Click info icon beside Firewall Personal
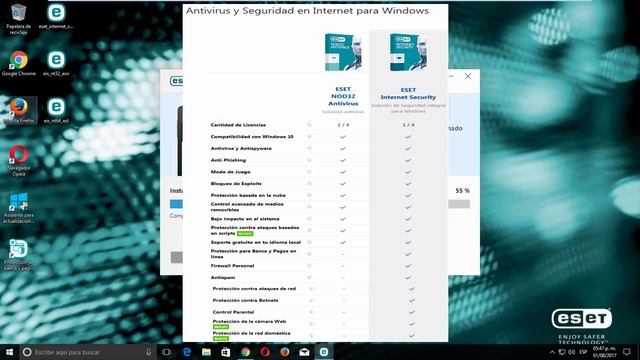The image size is (640, 360). click(x=309, y=266)
